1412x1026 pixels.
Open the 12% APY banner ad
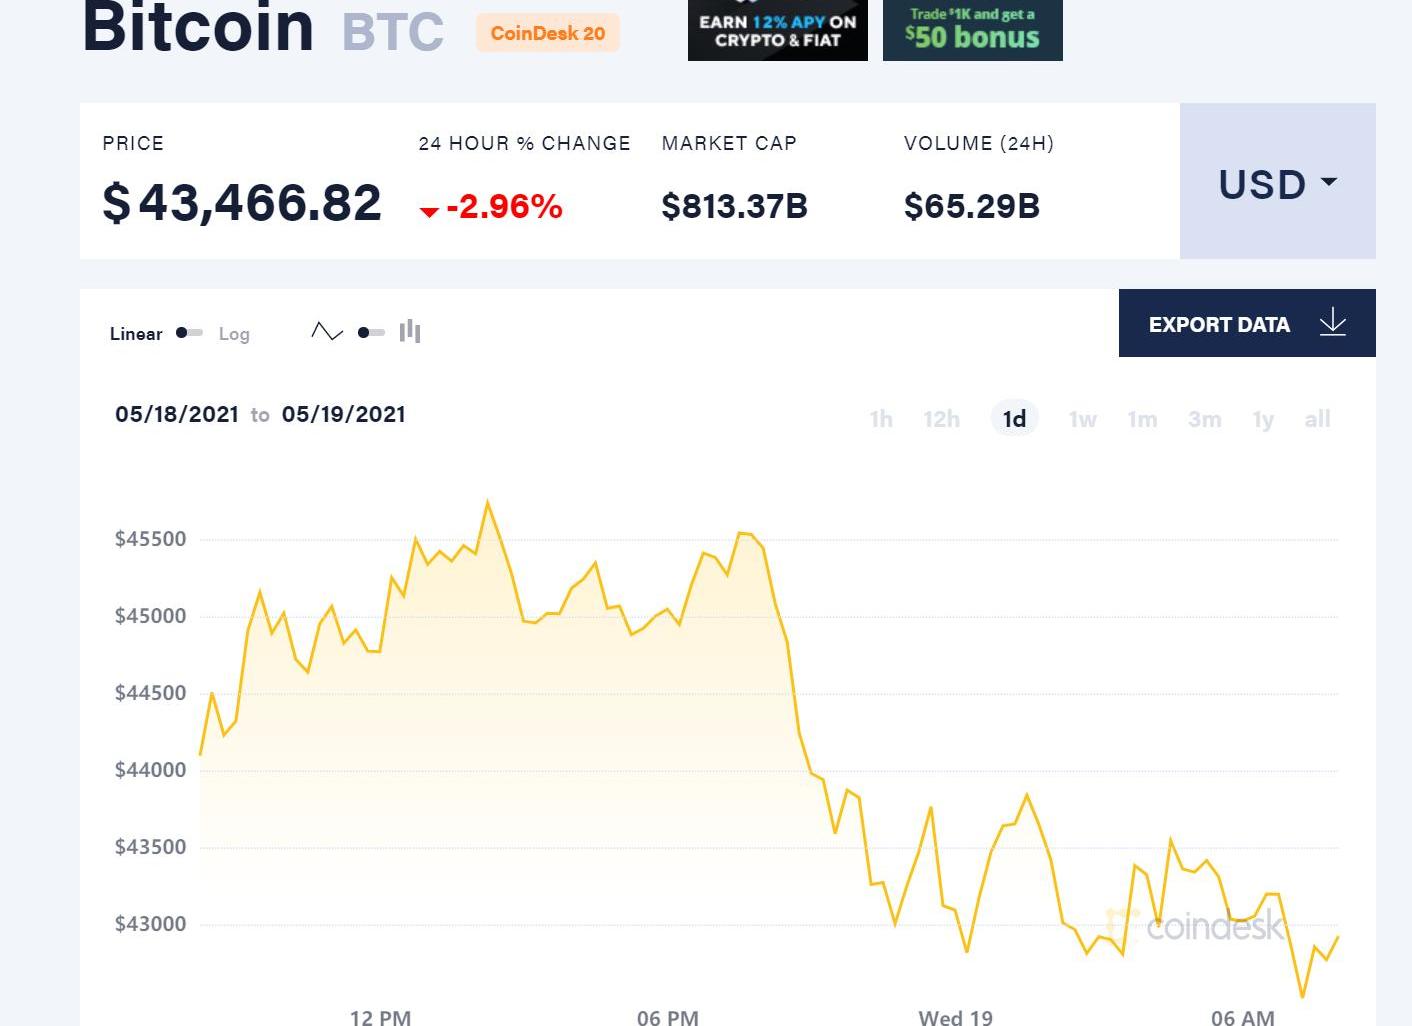tap(777, 31)
